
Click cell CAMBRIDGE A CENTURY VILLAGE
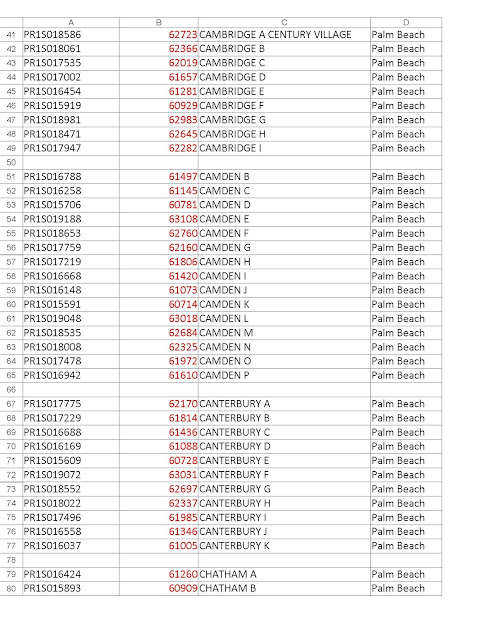point(284,35)
